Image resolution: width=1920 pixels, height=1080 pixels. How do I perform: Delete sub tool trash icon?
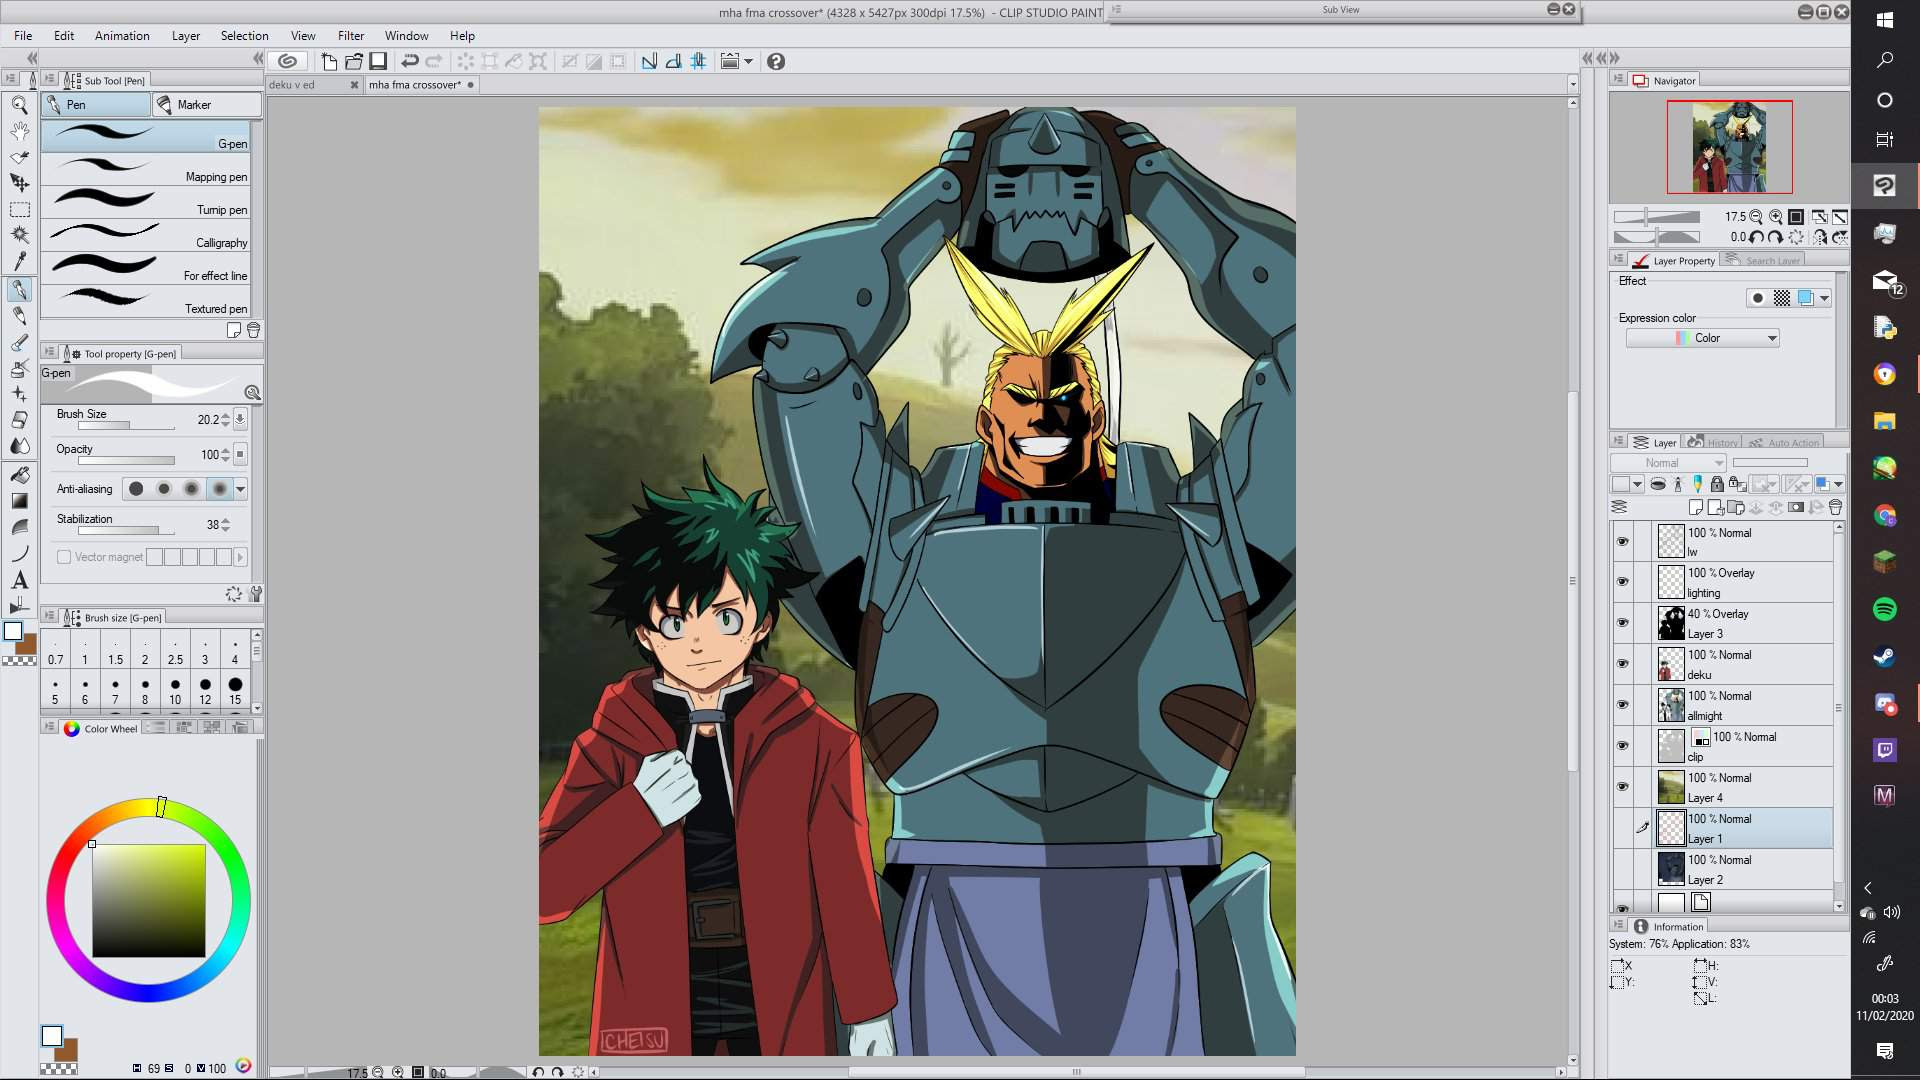coord(254,330)
